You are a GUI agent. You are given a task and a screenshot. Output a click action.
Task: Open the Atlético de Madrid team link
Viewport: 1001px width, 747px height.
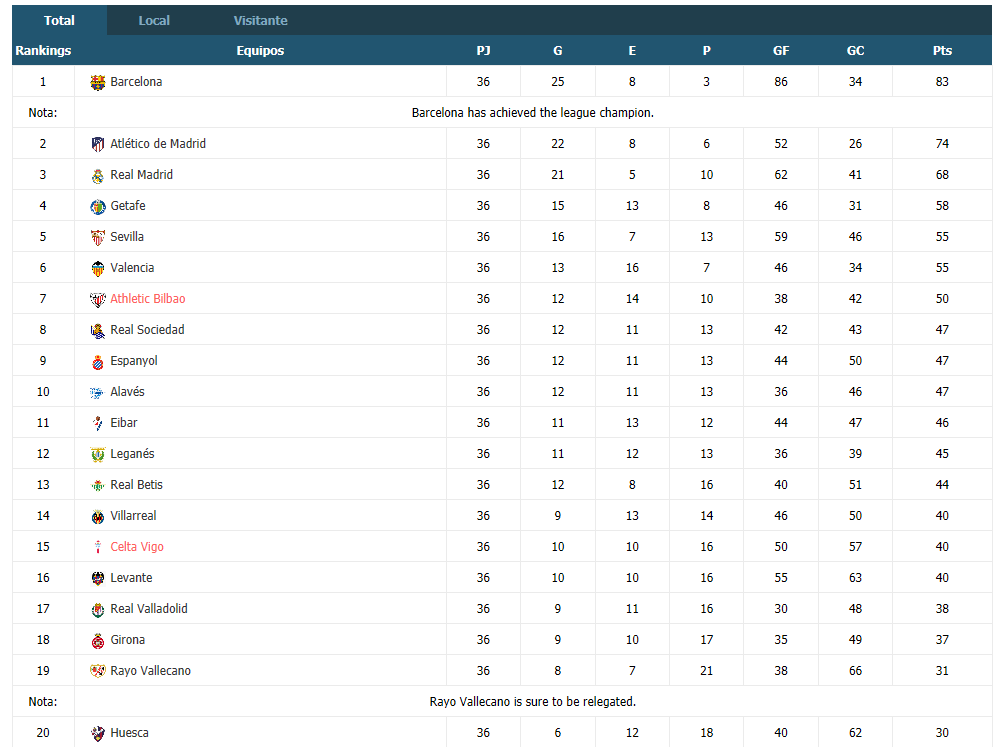click(158, 144)
